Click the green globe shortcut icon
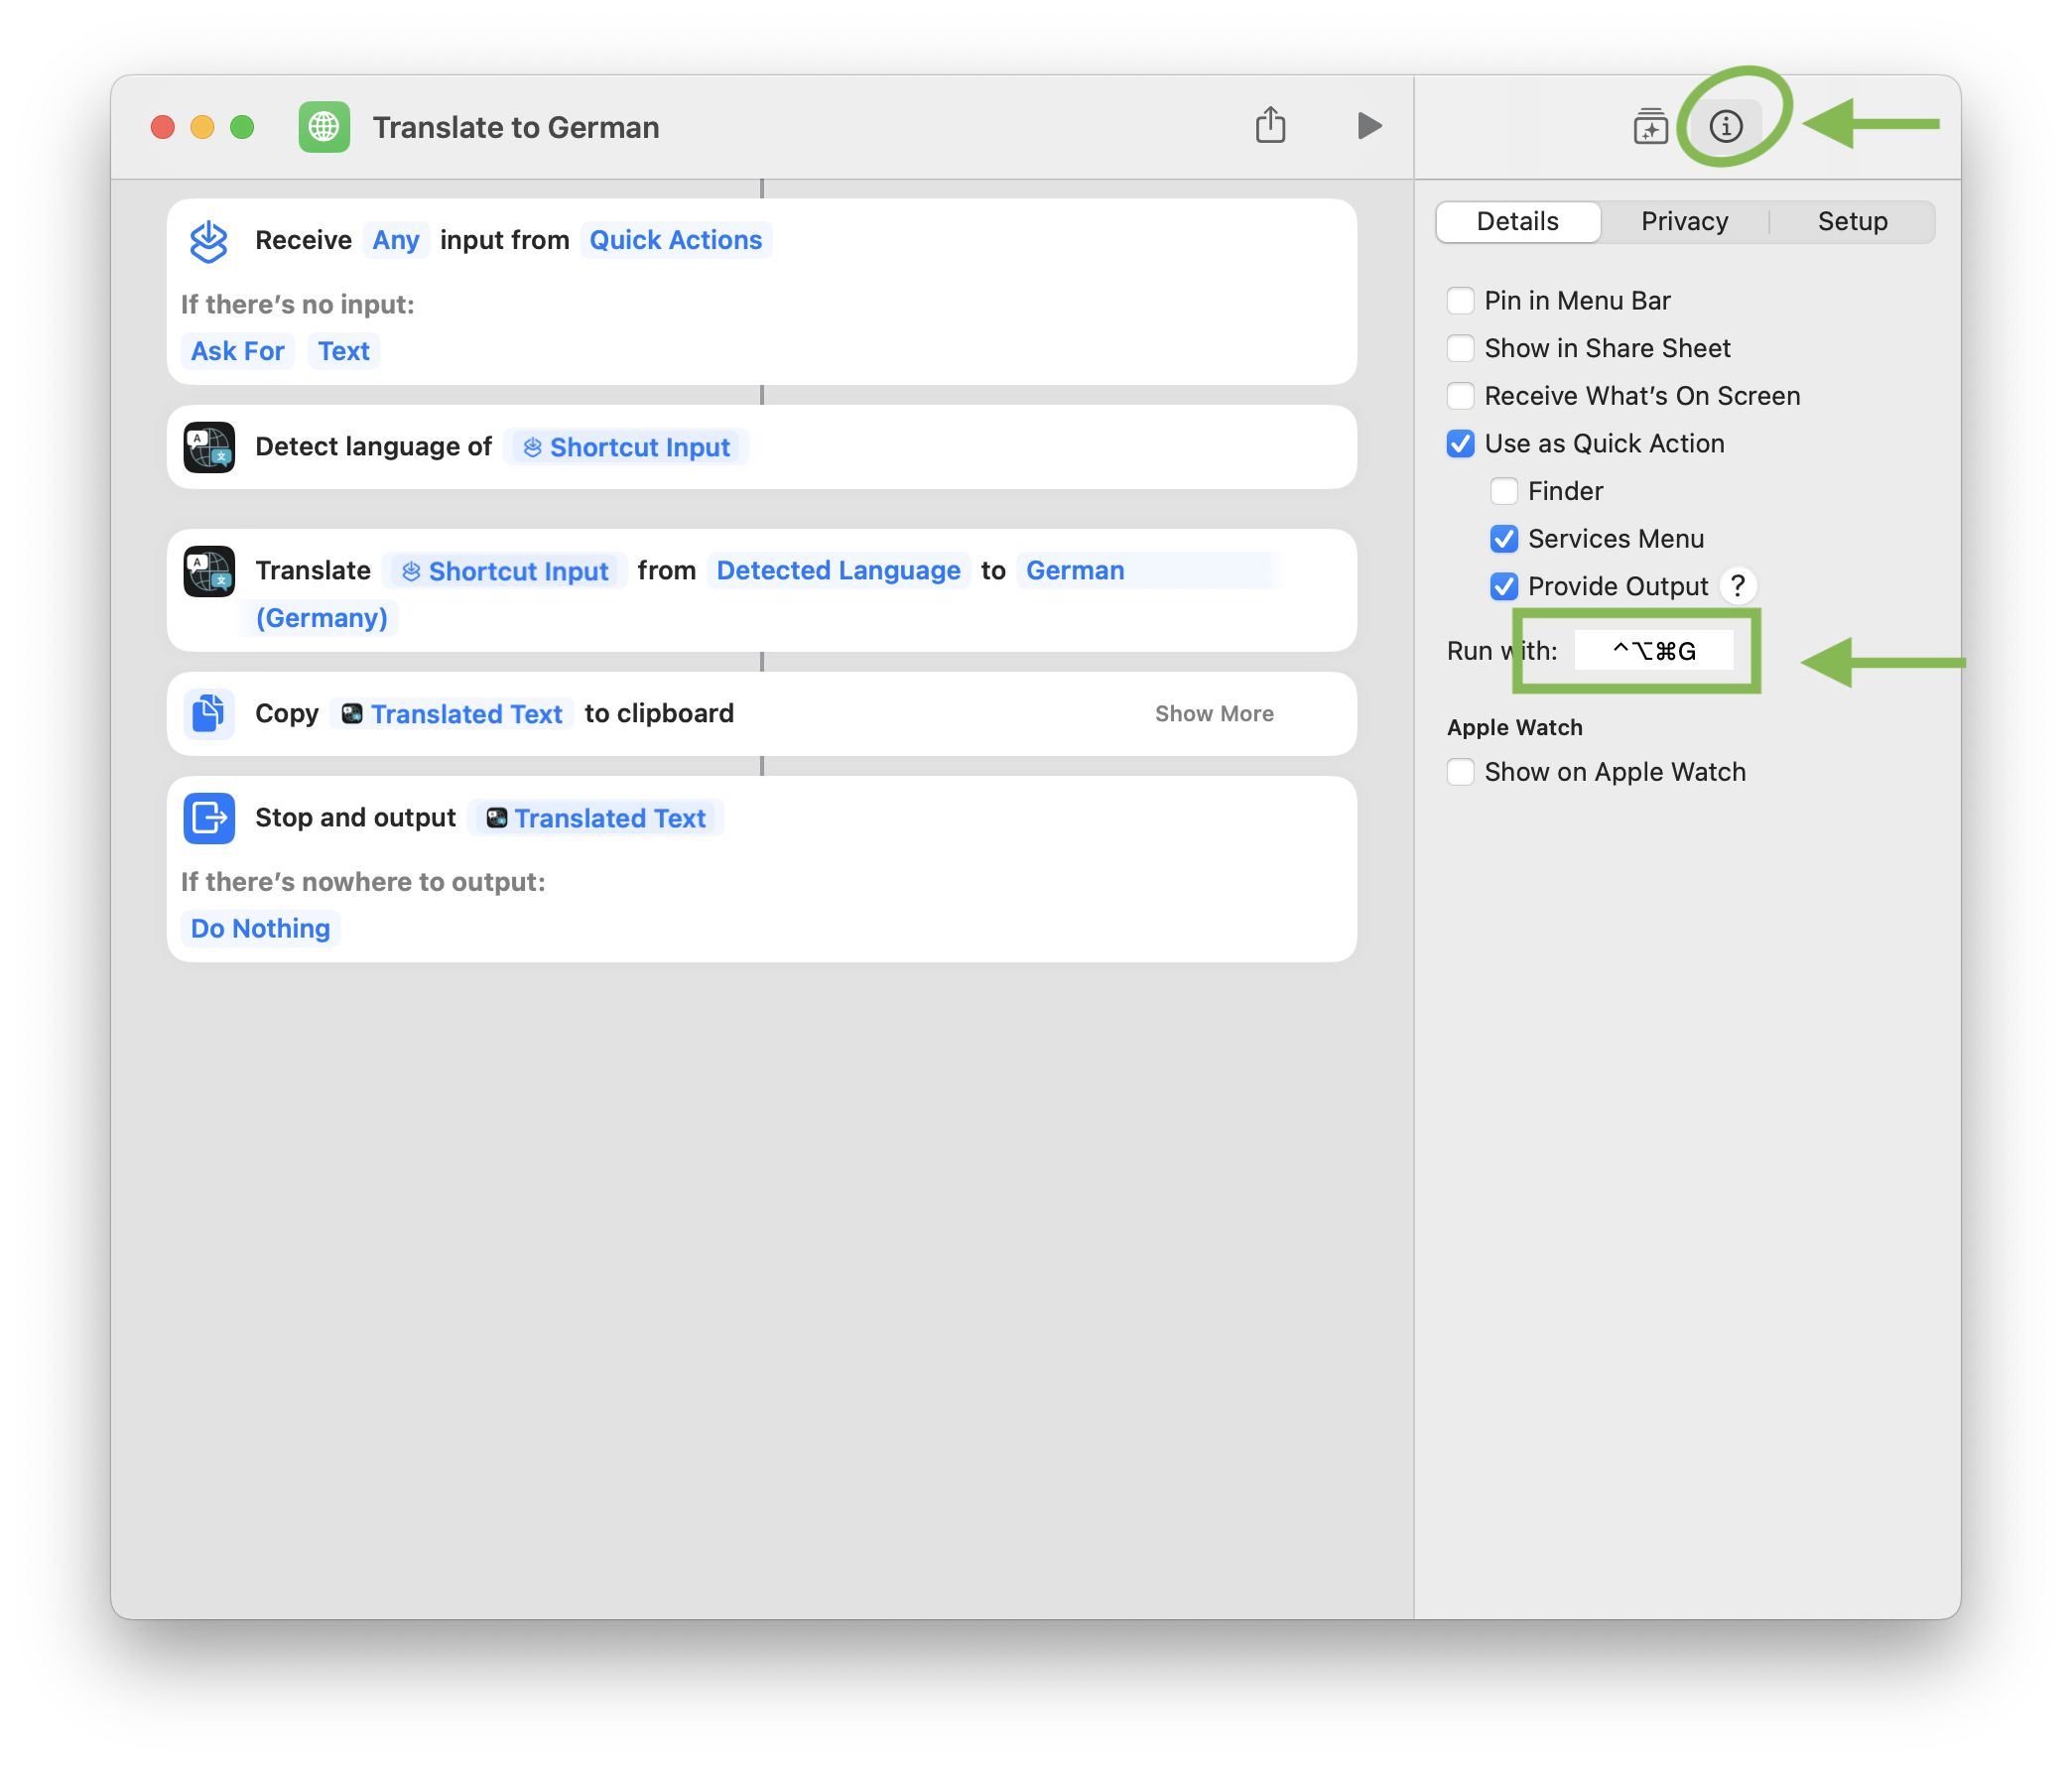 point(324,127)
